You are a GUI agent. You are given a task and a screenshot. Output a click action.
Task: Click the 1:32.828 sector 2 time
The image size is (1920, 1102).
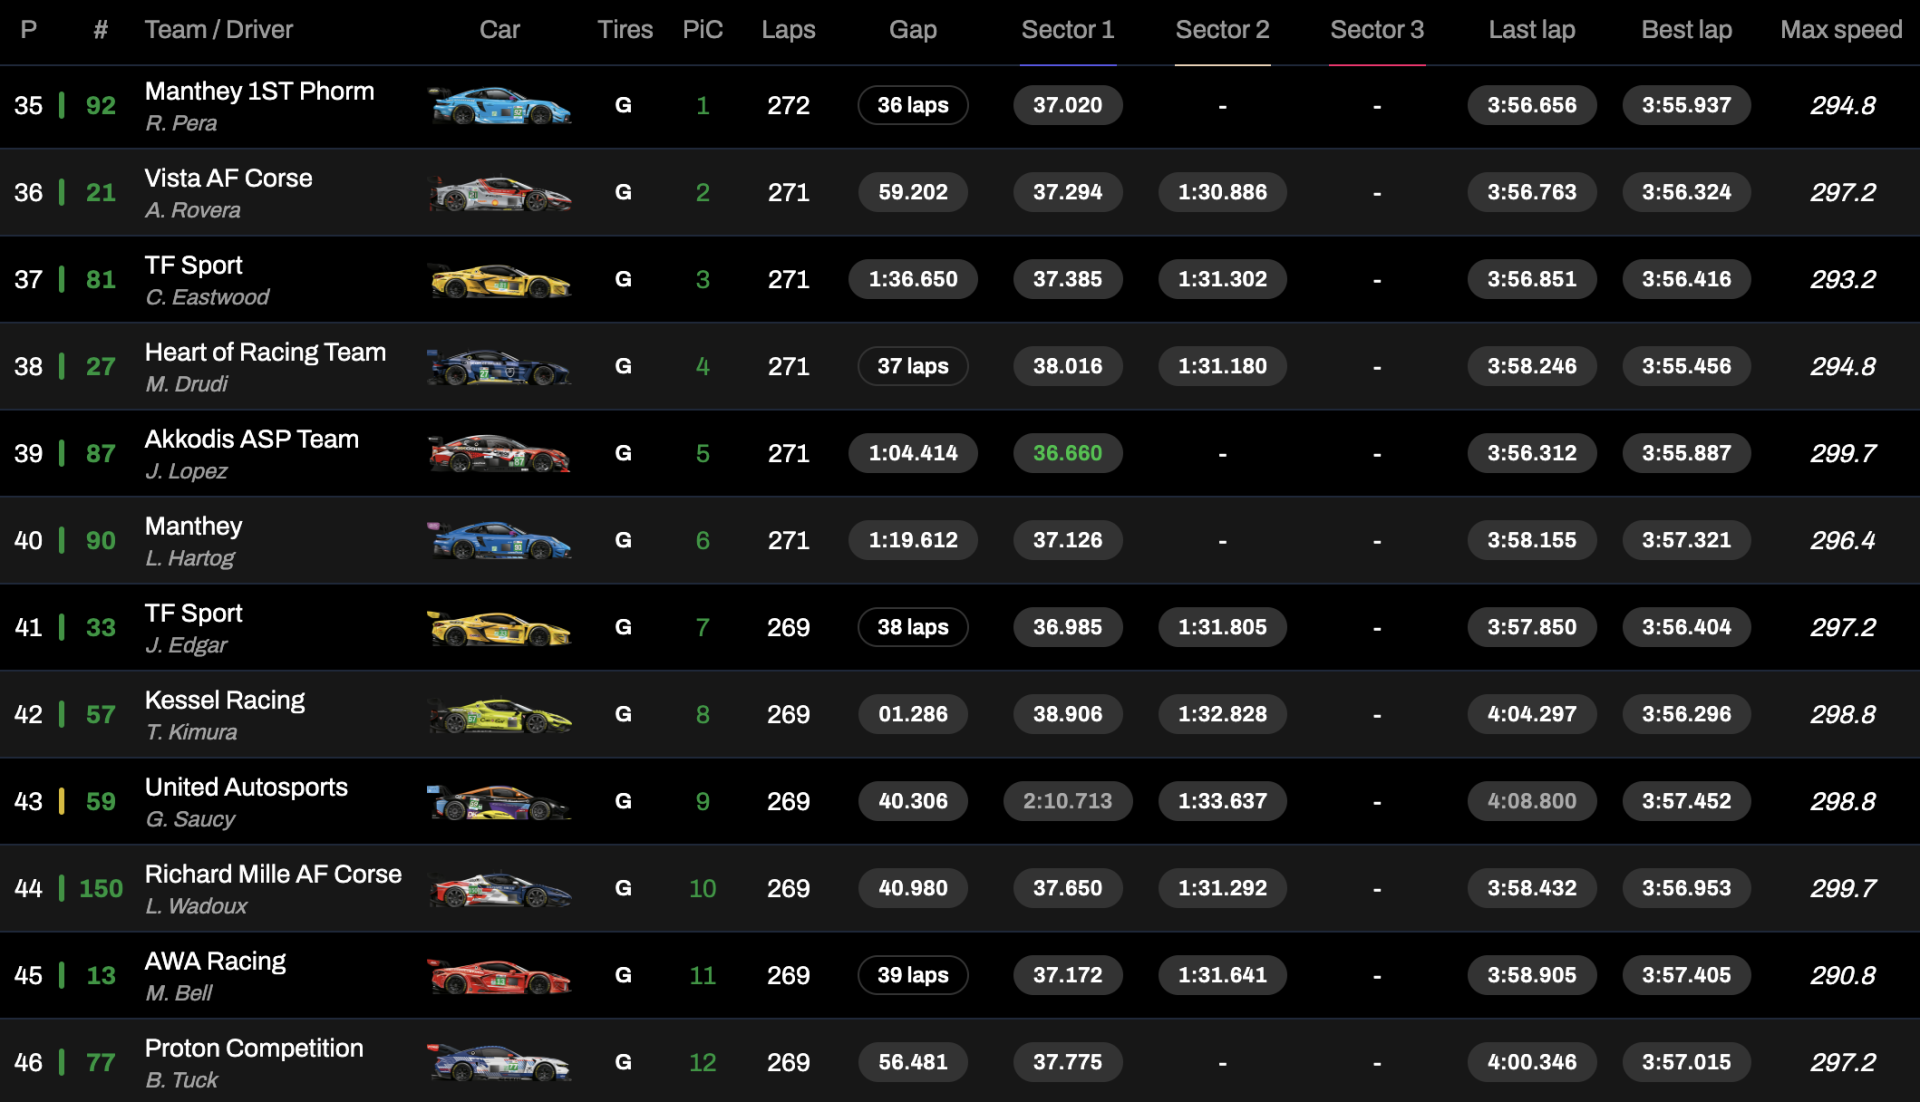1222,714
